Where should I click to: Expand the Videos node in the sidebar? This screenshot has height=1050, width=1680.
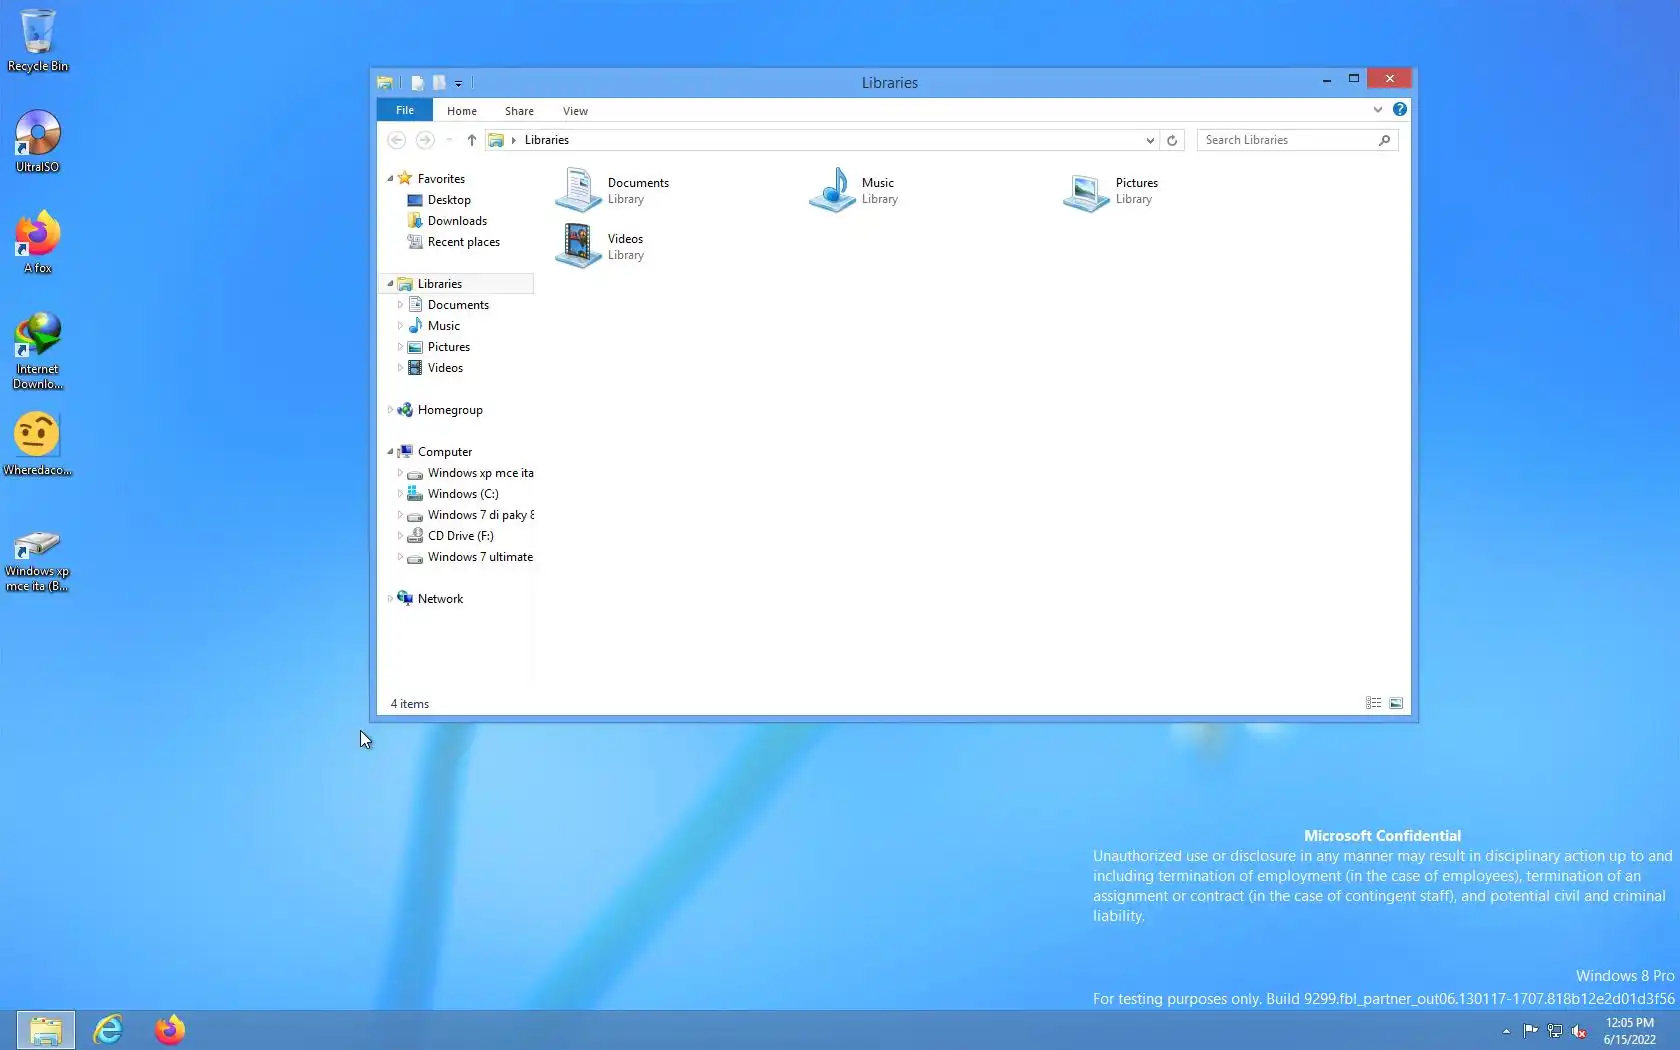coord(400,368)
